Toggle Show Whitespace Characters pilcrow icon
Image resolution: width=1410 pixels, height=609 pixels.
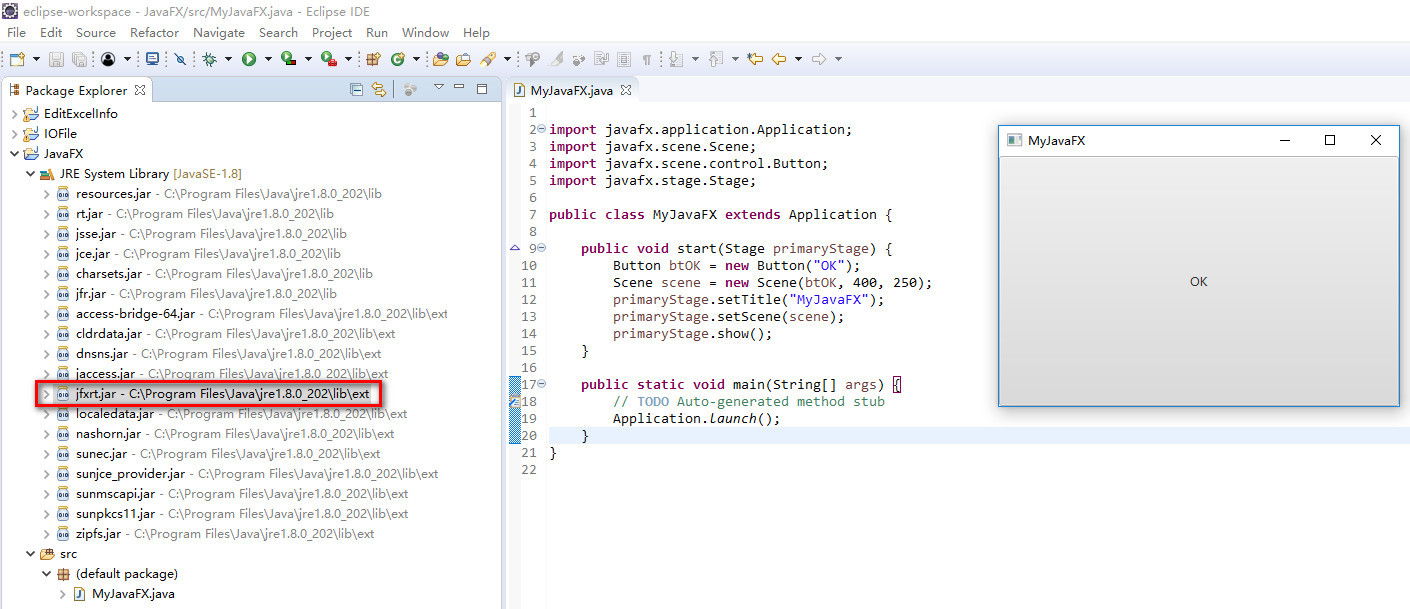pyautogui.click(x=647, y=60)
